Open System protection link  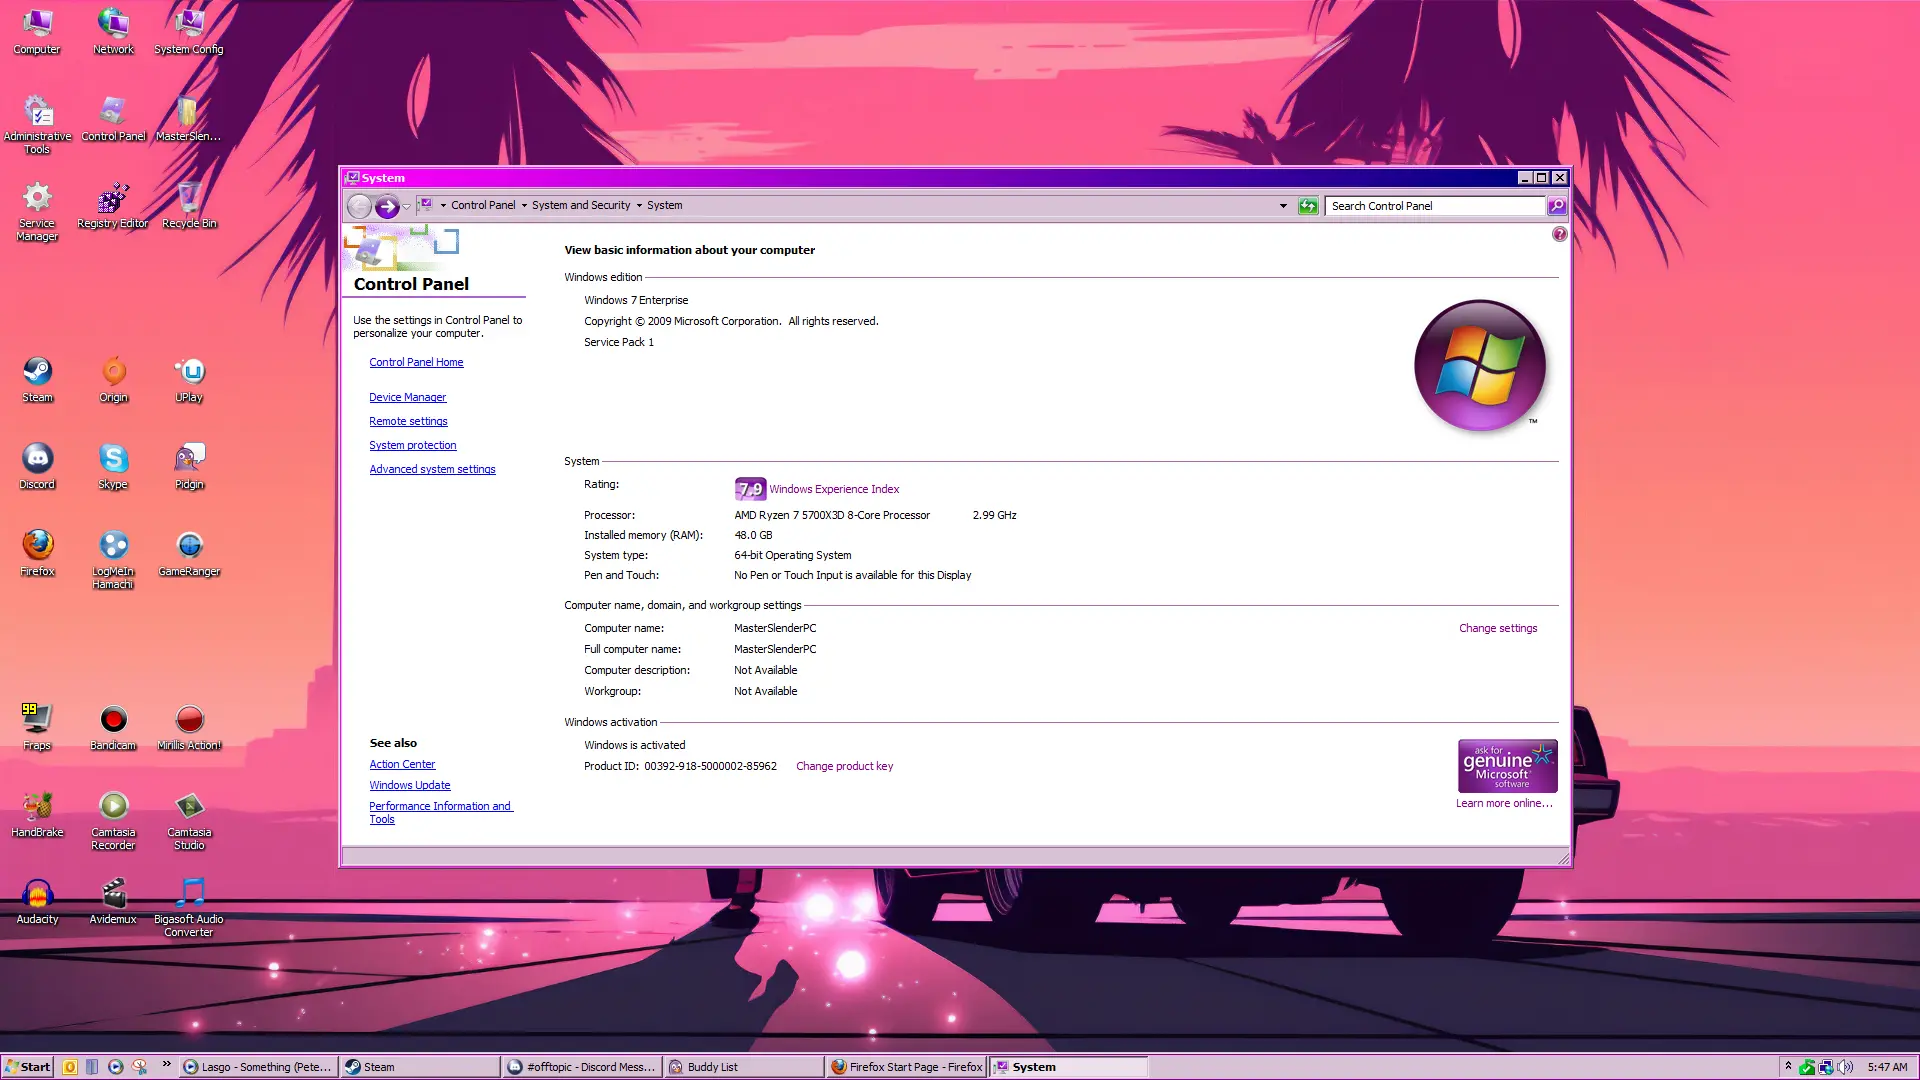click(x=412, y=445)
